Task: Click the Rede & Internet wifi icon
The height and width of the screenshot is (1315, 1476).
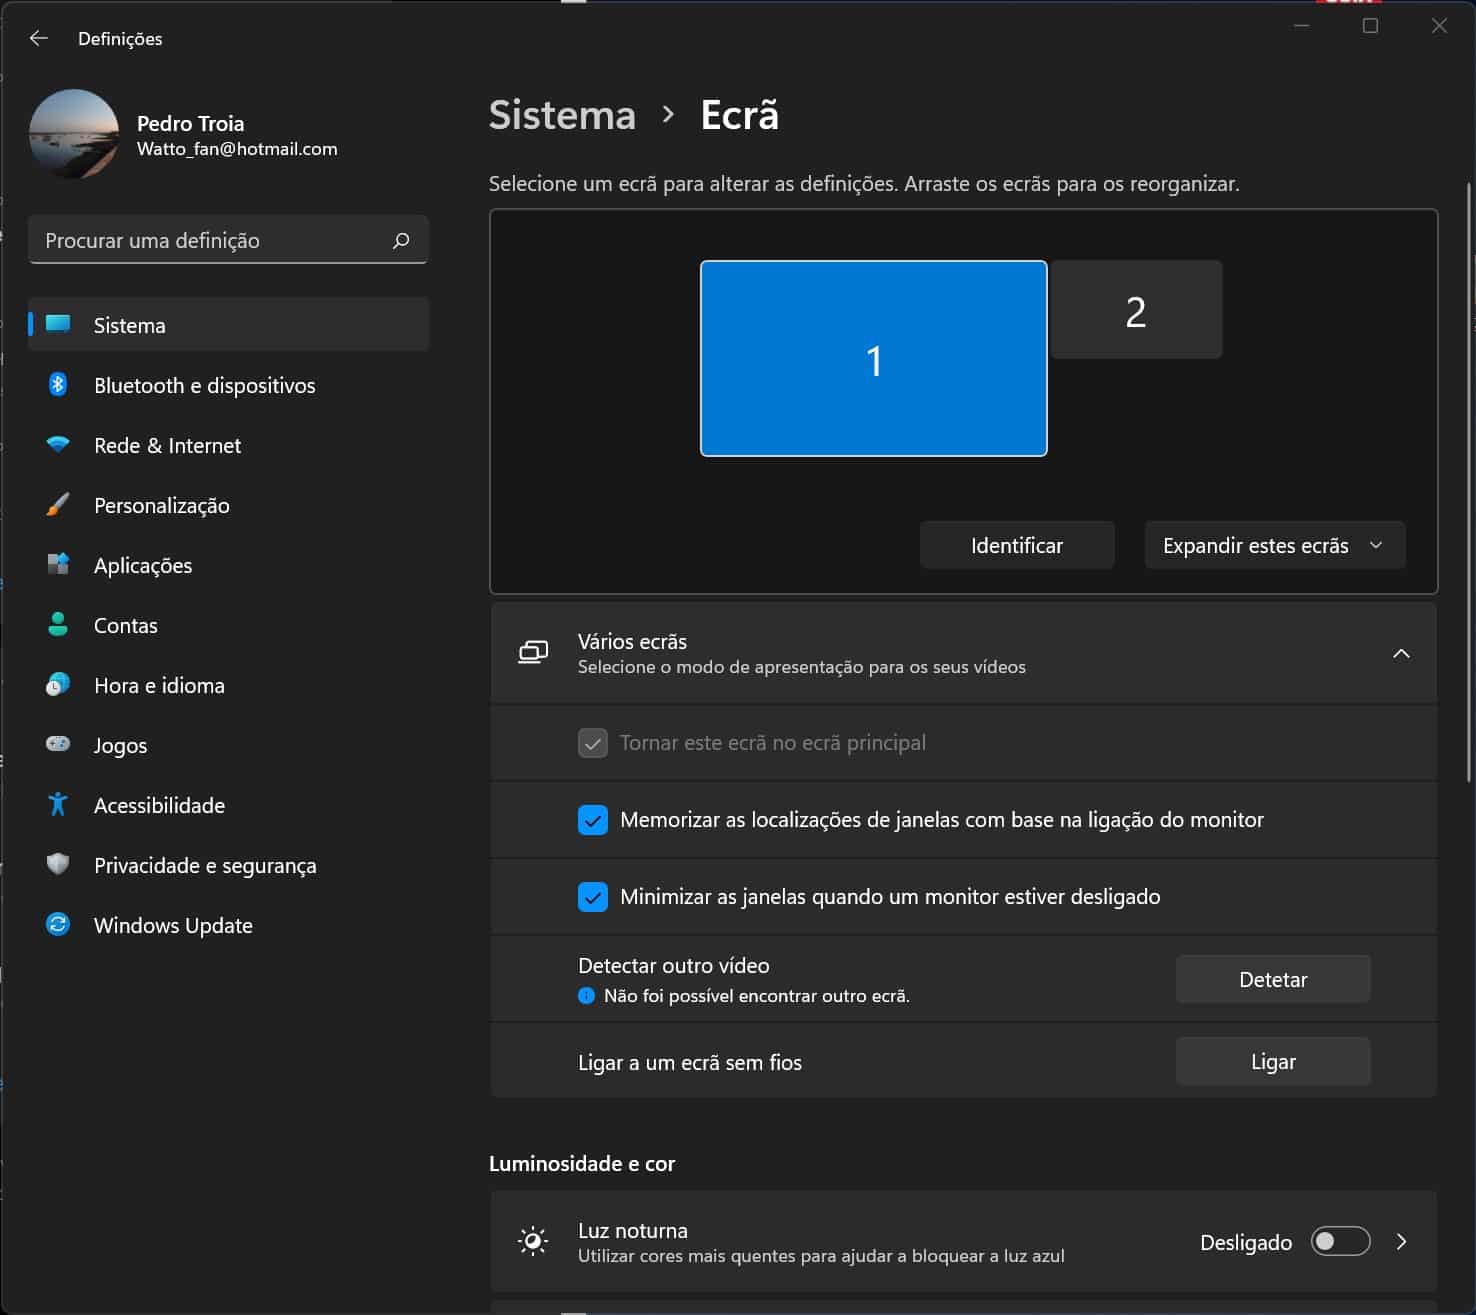Action: (x=58, y=445)
